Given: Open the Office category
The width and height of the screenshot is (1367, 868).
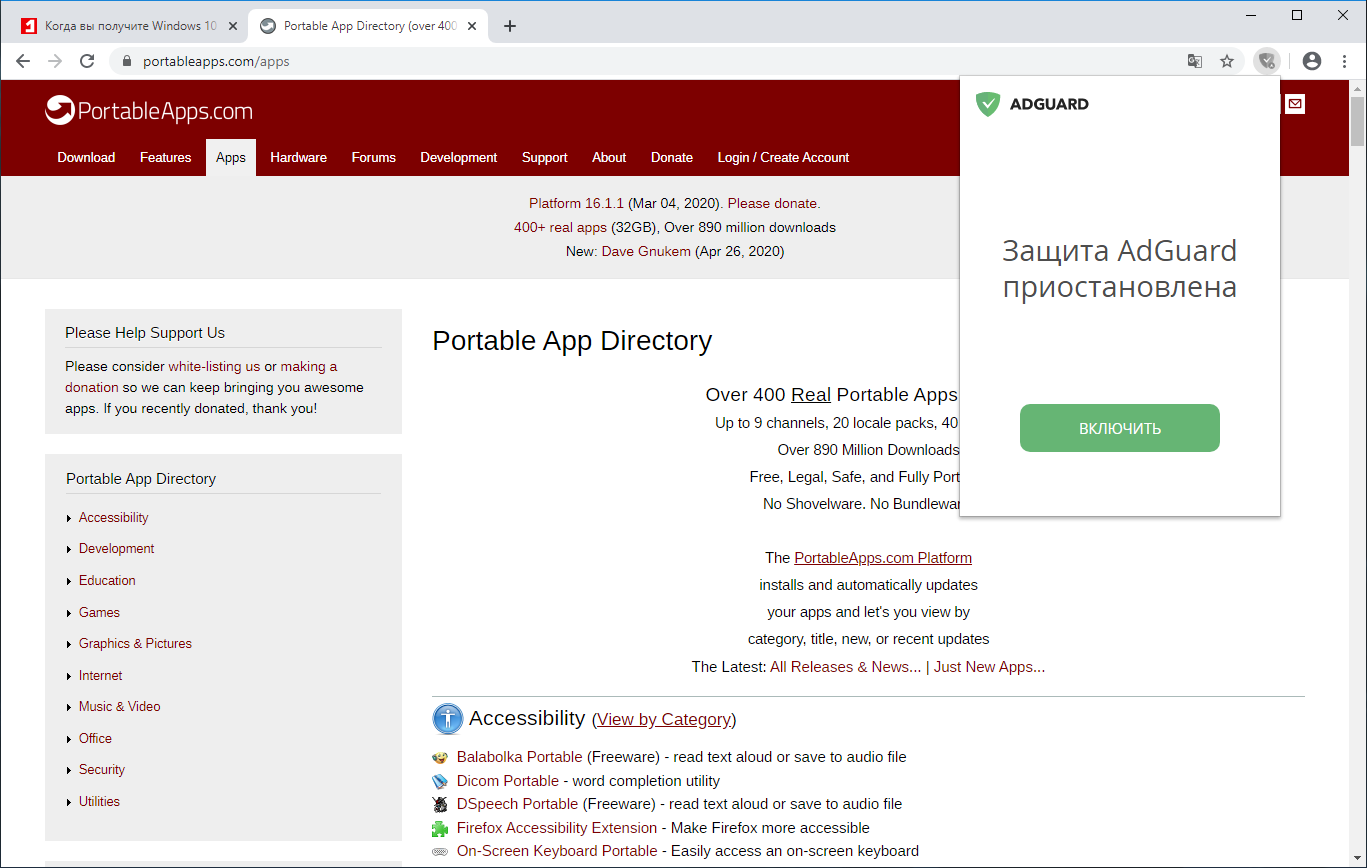Looking at the screenshot, I should pos(95,738).
